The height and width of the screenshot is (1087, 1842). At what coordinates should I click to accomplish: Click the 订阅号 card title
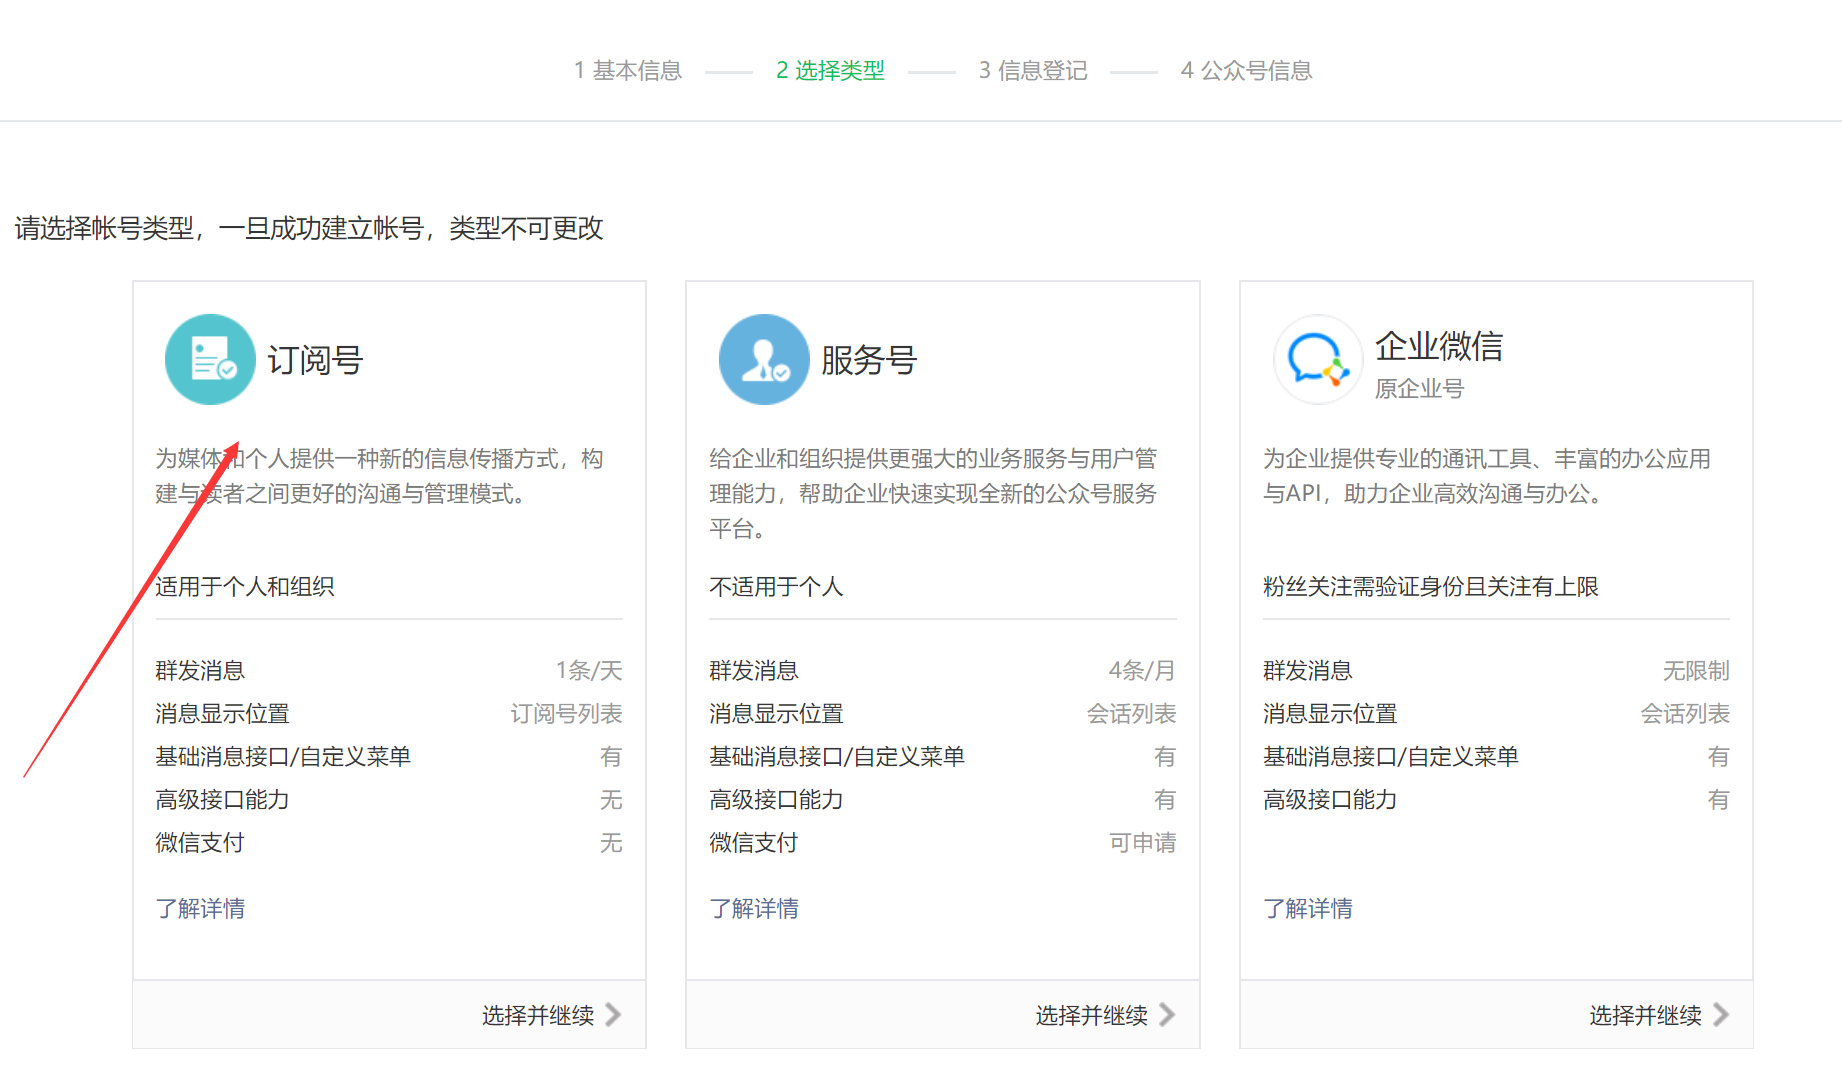(315, 360)
